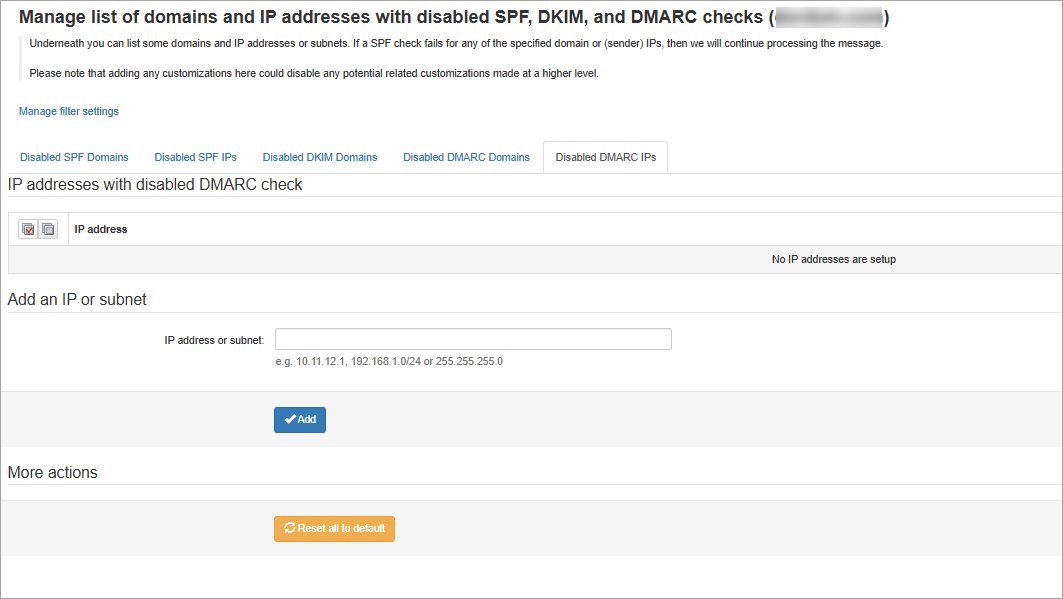
Task: Open the Disabled SPF IPs tab
Action: [195, 157]
